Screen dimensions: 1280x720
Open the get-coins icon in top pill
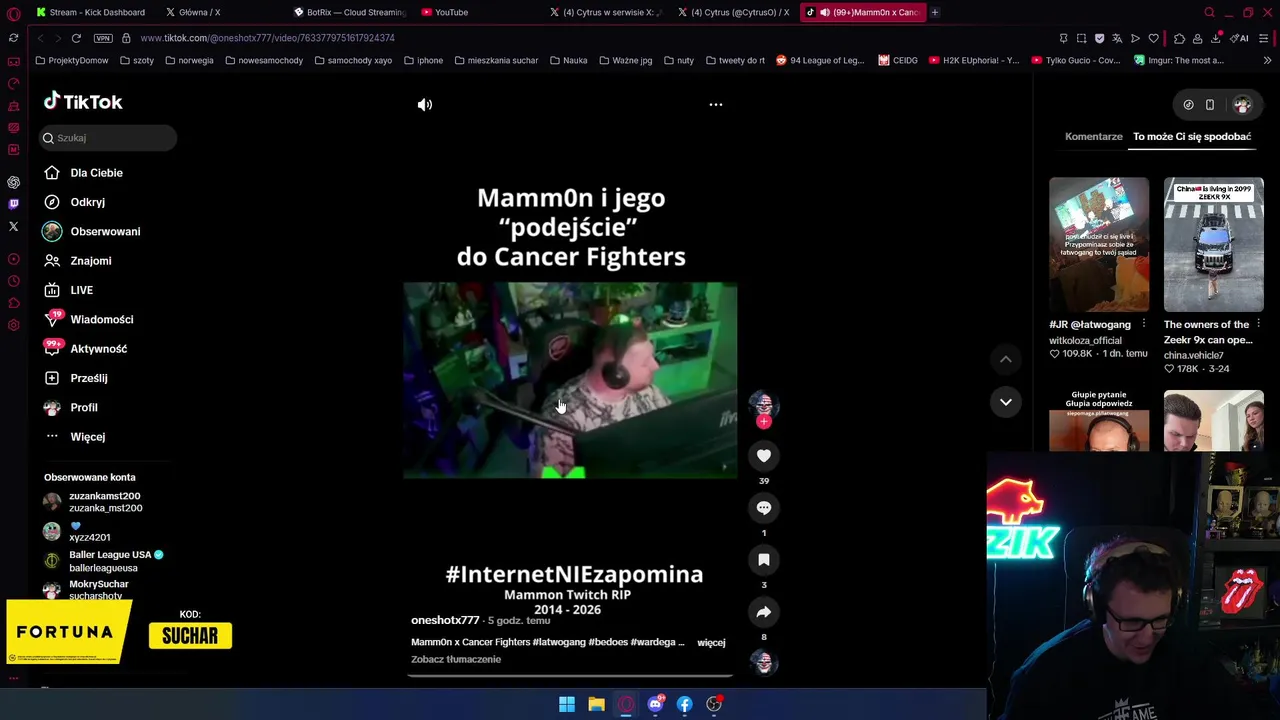[x=1188, y=104]
